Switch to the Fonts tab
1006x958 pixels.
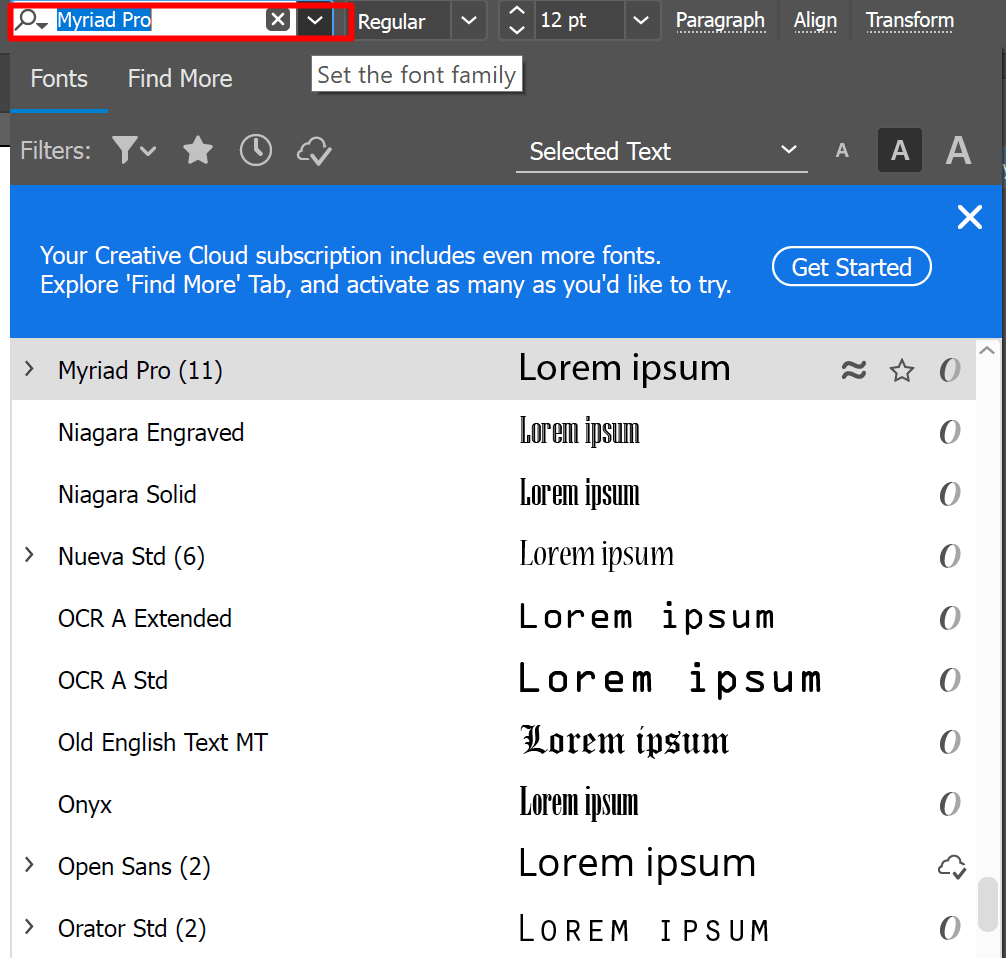tap(59, 79)
